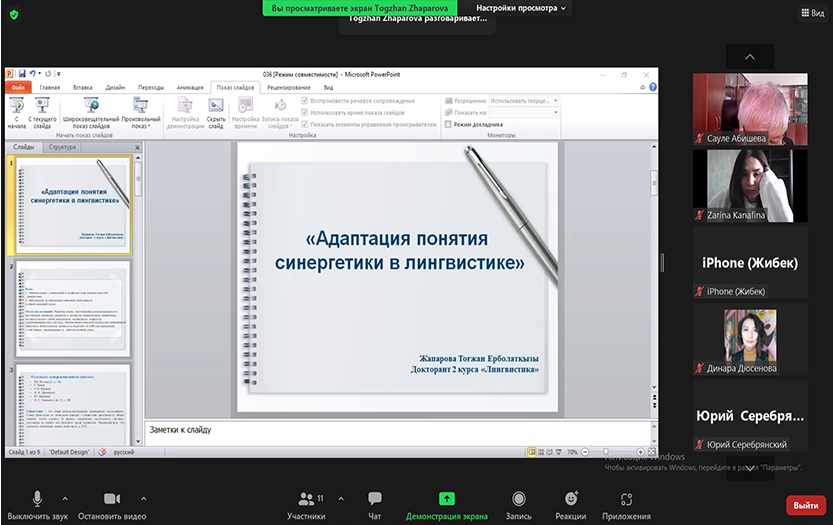This screenshot has height=525, width=833.
Task: Toggle 'Воспроизвести речевое сопровождение' checkbox
Action: pyautogui.click(x=306, y=101)
